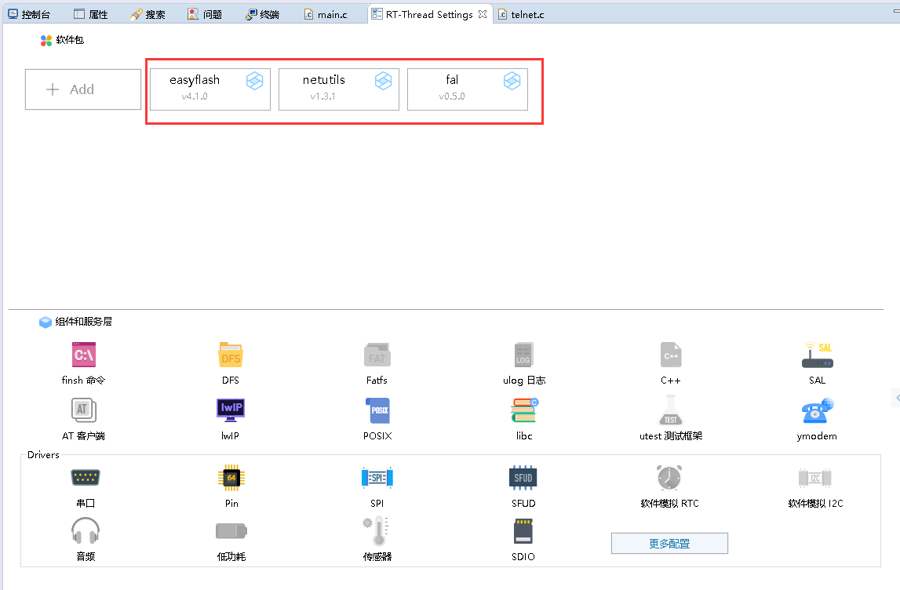
Task: Open the finsh 命令 component icon
Action: 84,355
